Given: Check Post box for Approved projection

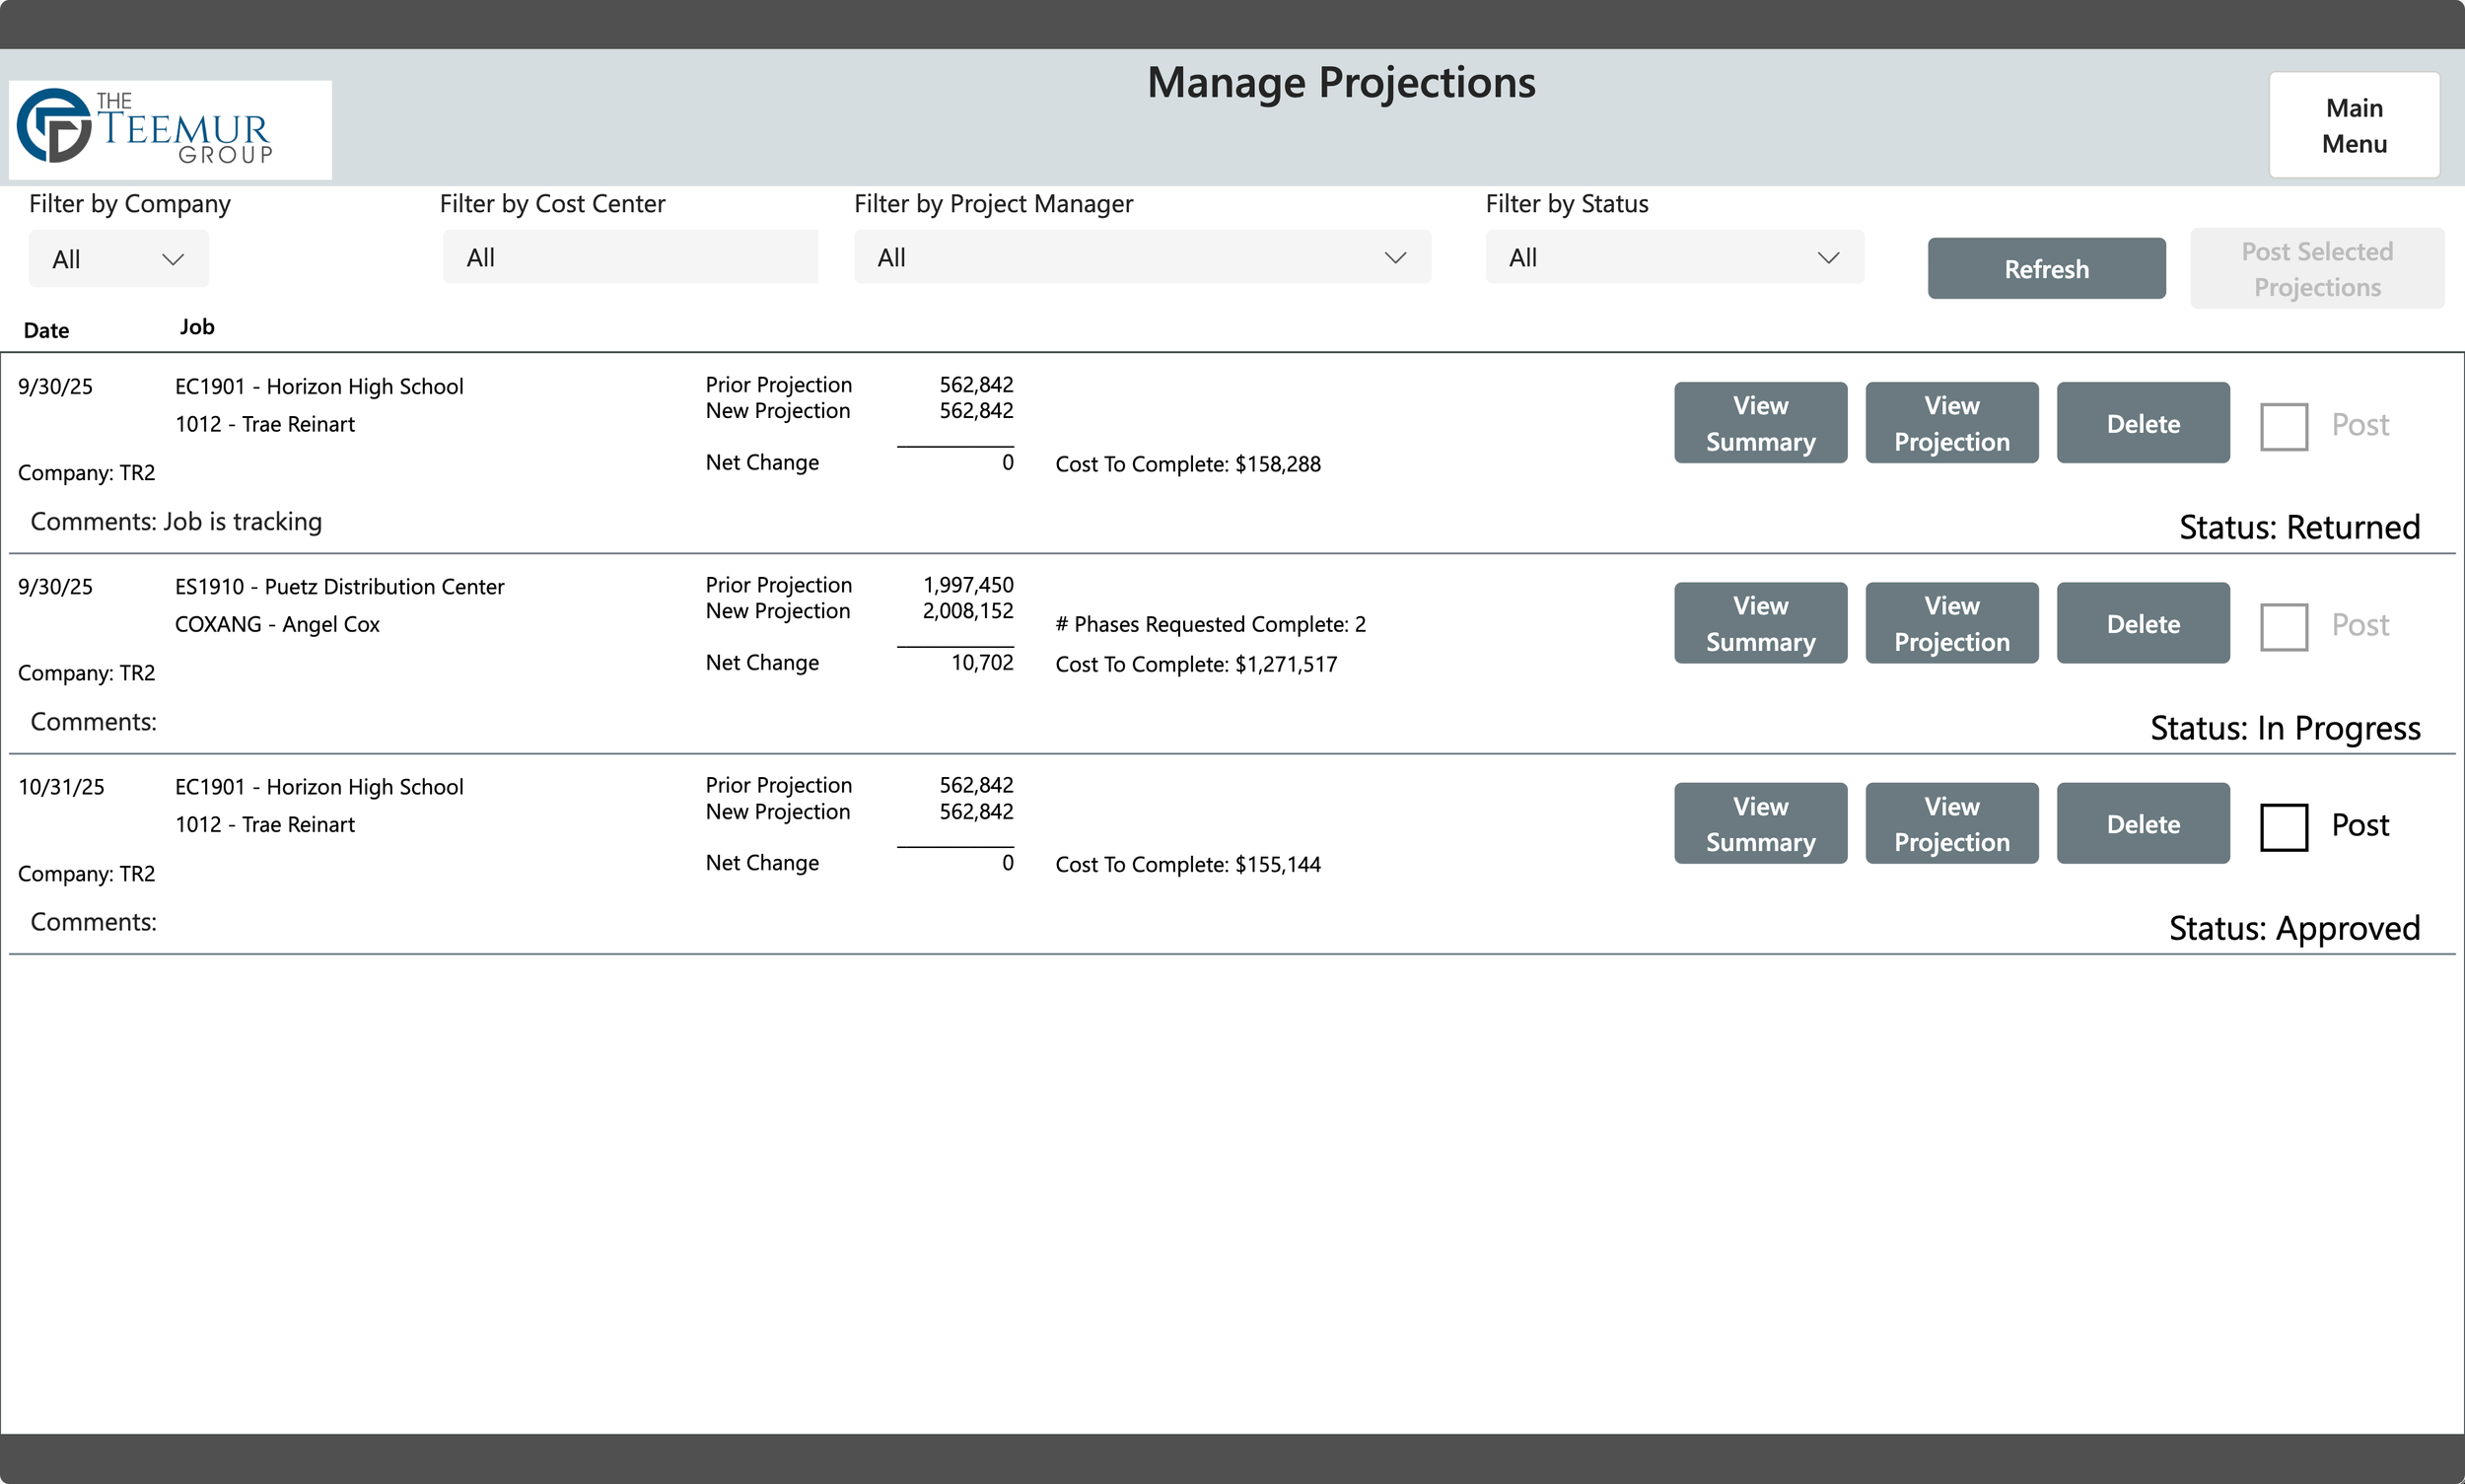Looking at the screenshot, I should point(2283,826).
